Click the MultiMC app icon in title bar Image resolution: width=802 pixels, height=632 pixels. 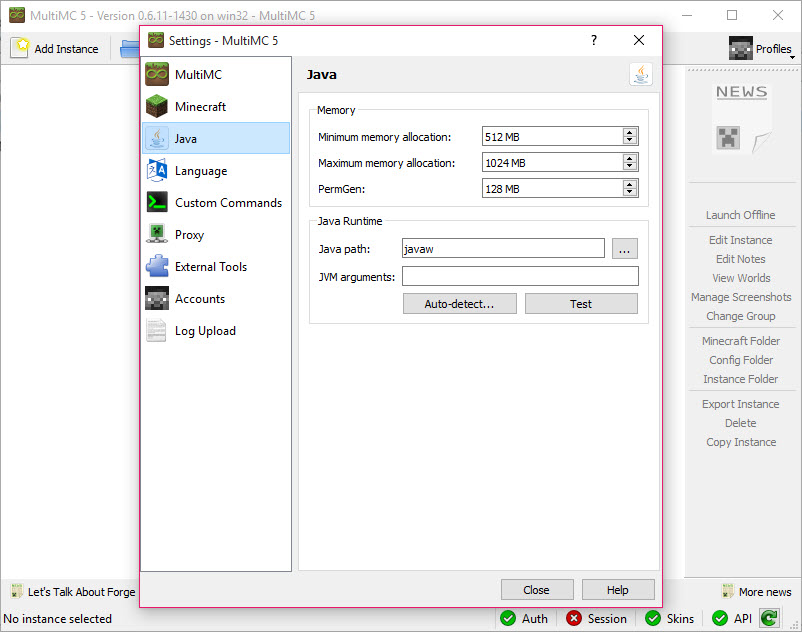tap(16, 15)
